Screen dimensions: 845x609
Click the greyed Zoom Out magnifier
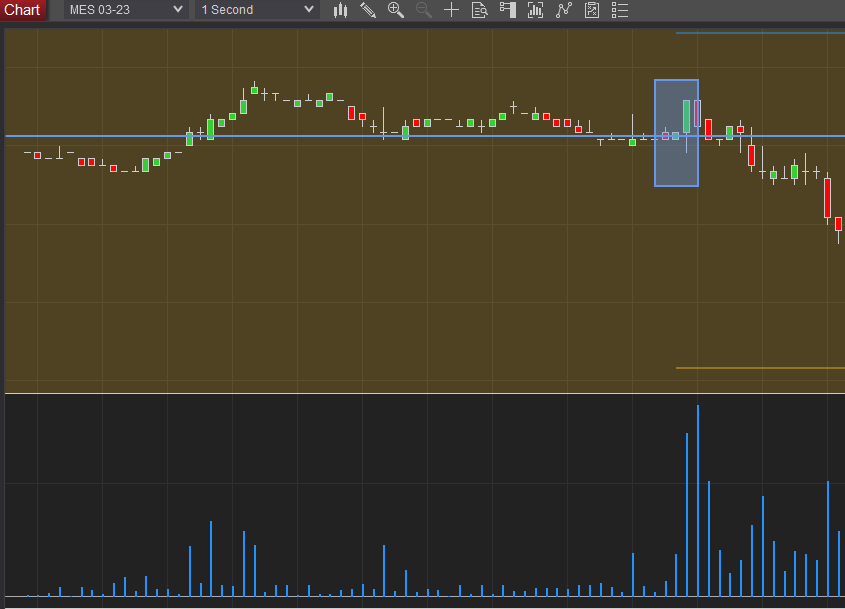(x=424, y=10)
